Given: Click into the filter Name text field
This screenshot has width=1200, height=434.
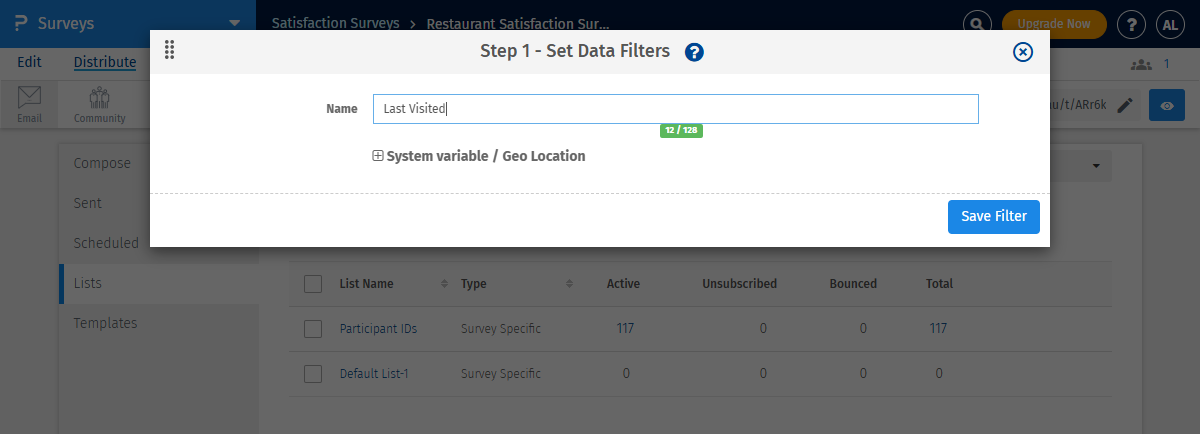Looking at the screenshot, I should (x=675, y=109).
